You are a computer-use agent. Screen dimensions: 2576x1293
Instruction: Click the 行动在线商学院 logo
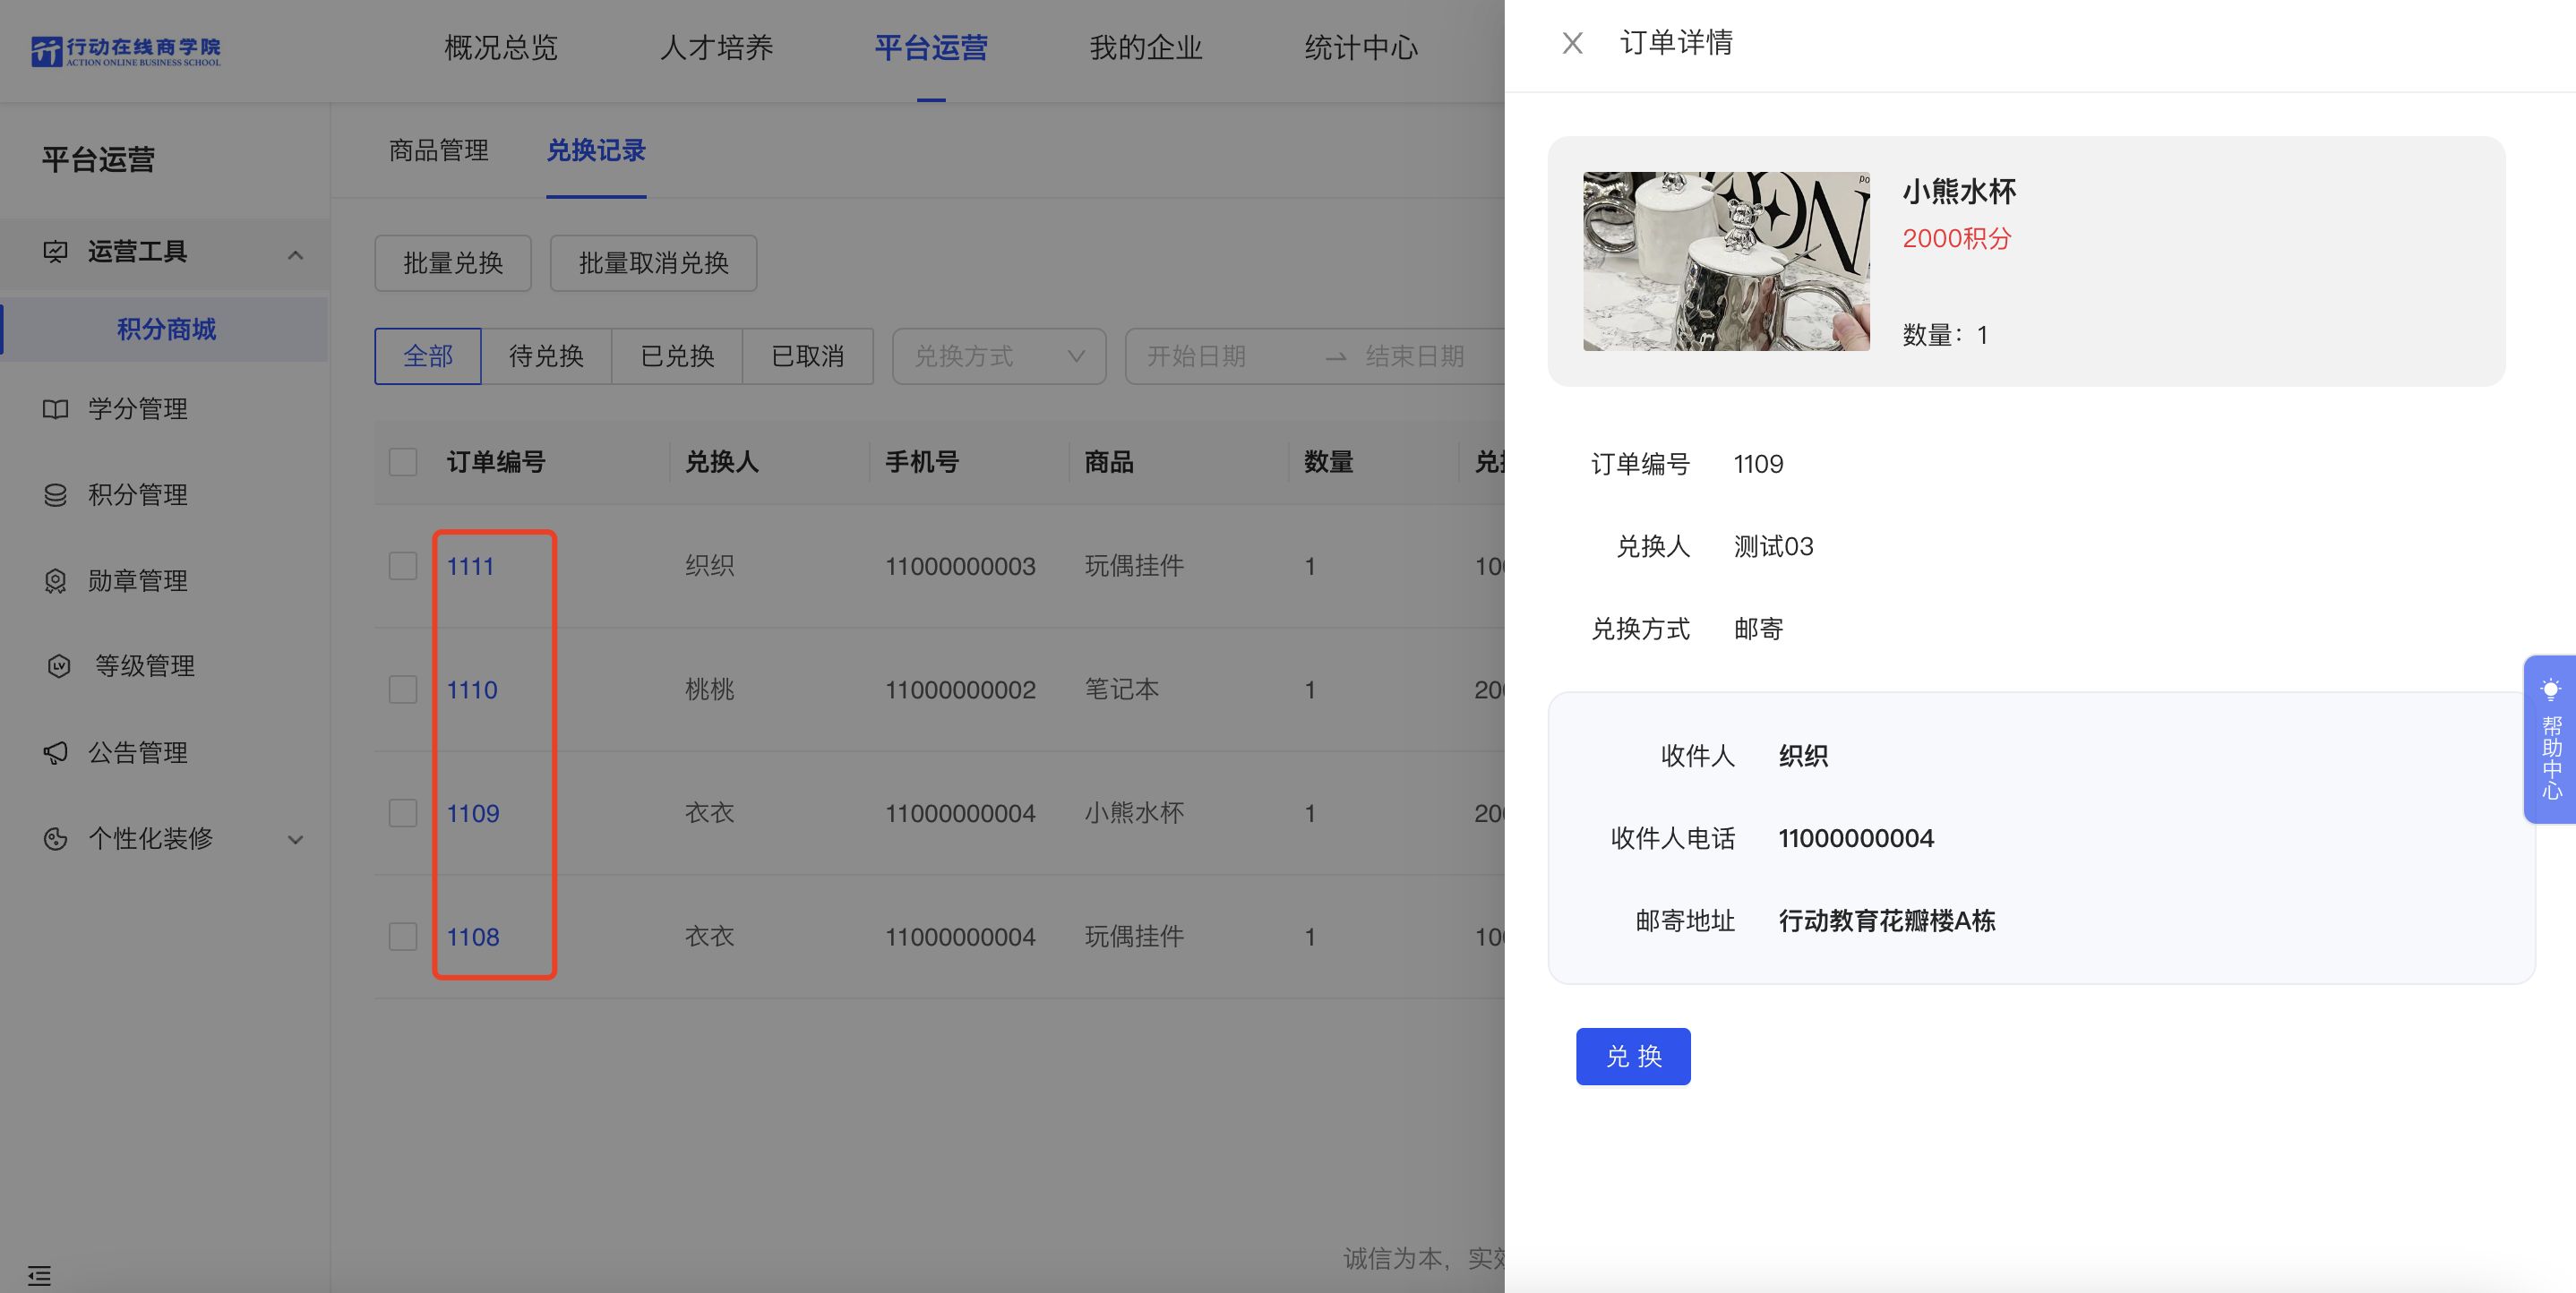125,50
